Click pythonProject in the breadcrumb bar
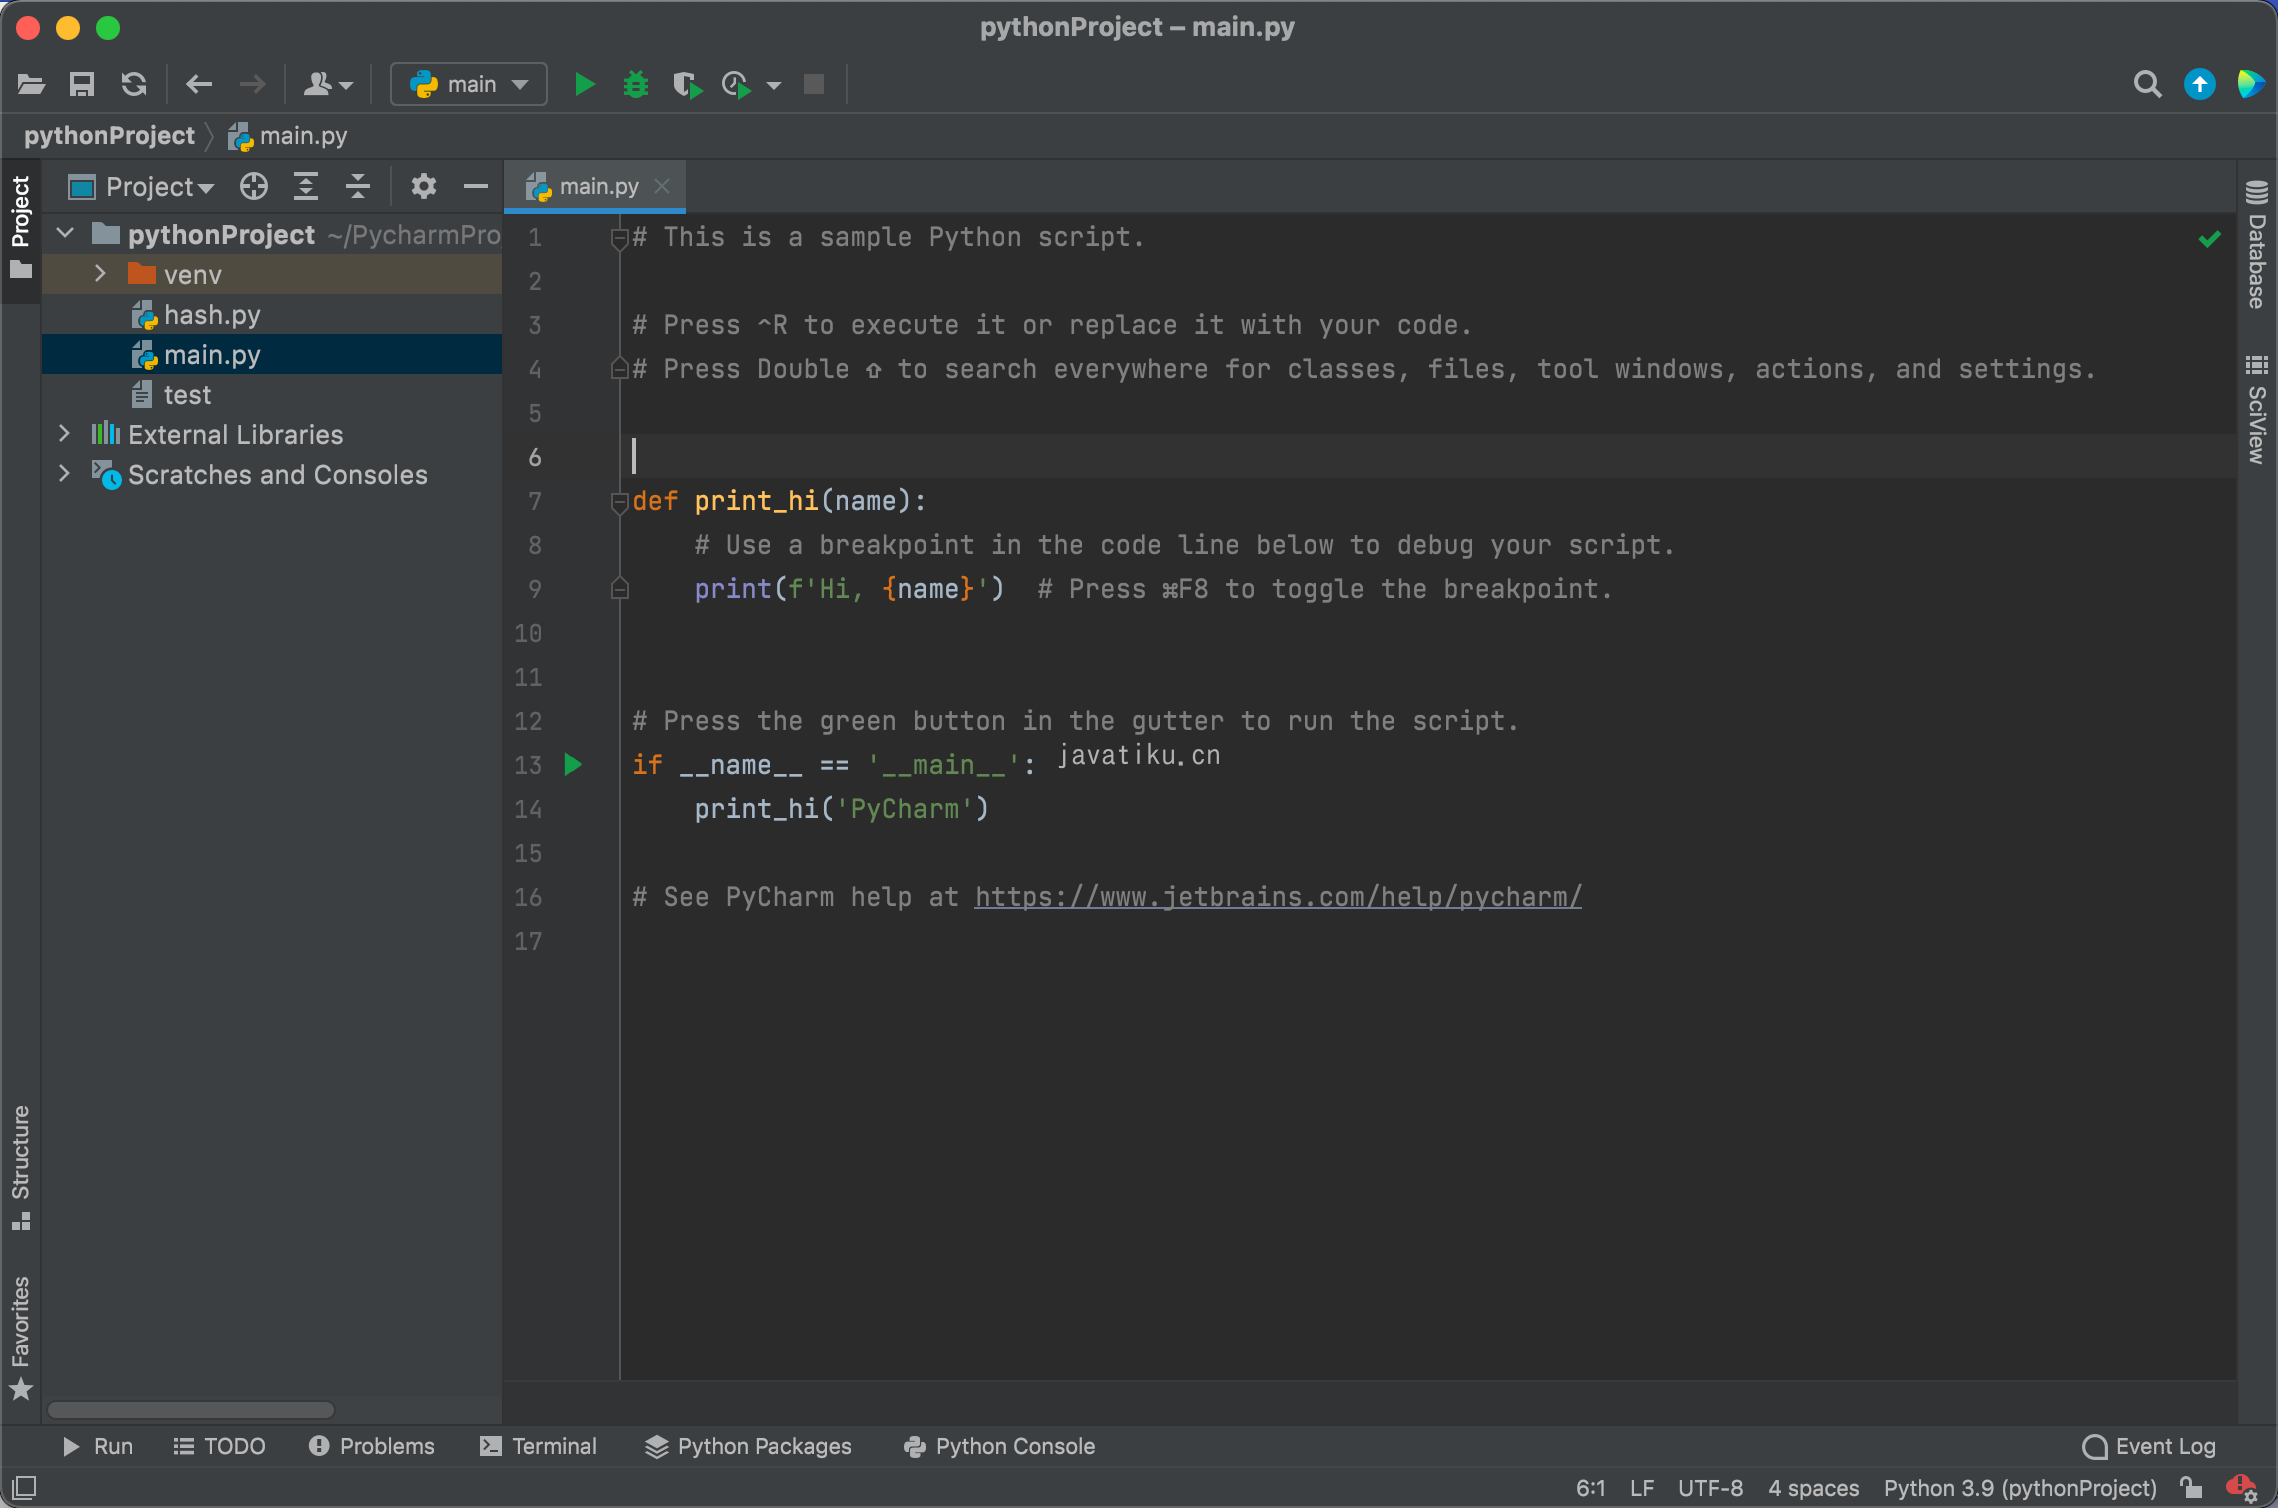 pos(109,136)
